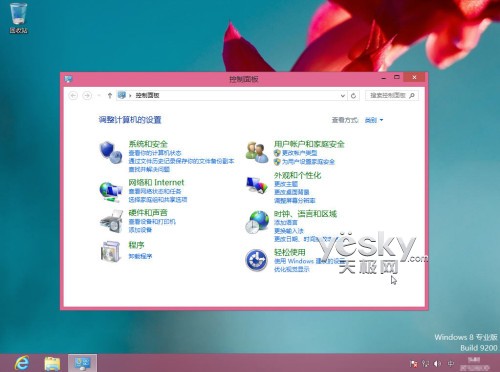Select Control Panel taskbar button

point(82,363)
